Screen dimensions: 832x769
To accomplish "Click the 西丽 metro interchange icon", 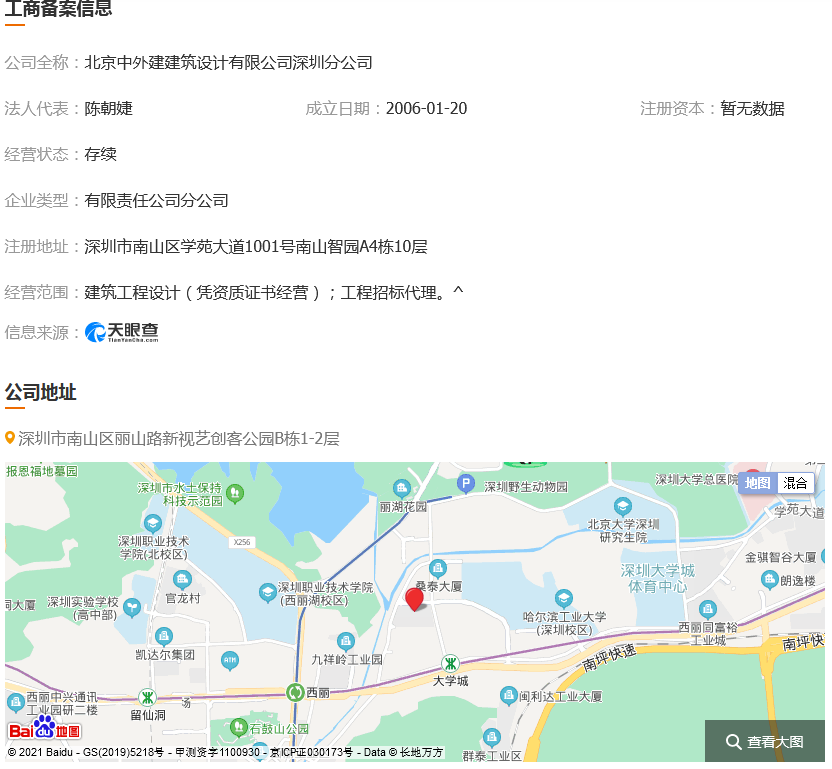I will [295, 692].
